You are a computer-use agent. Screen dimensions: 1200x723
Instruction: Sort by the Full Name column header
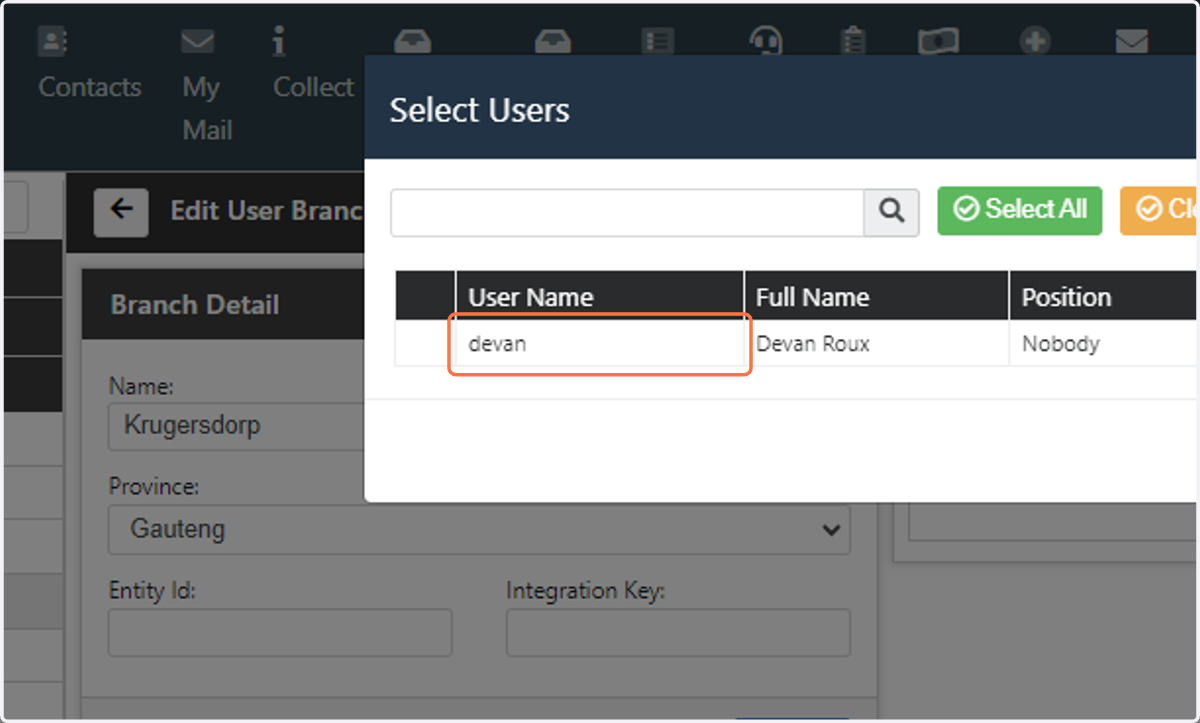coord(876,296)
